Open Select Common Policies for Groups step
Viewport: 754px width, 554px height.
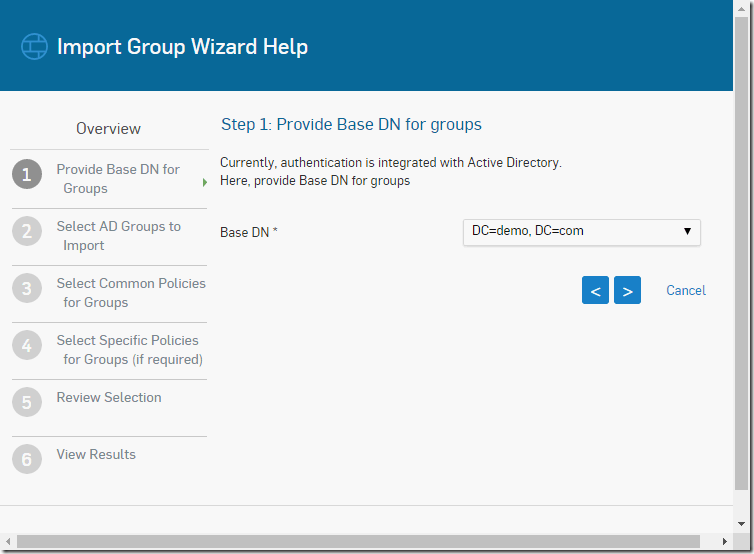pos(131,292)
